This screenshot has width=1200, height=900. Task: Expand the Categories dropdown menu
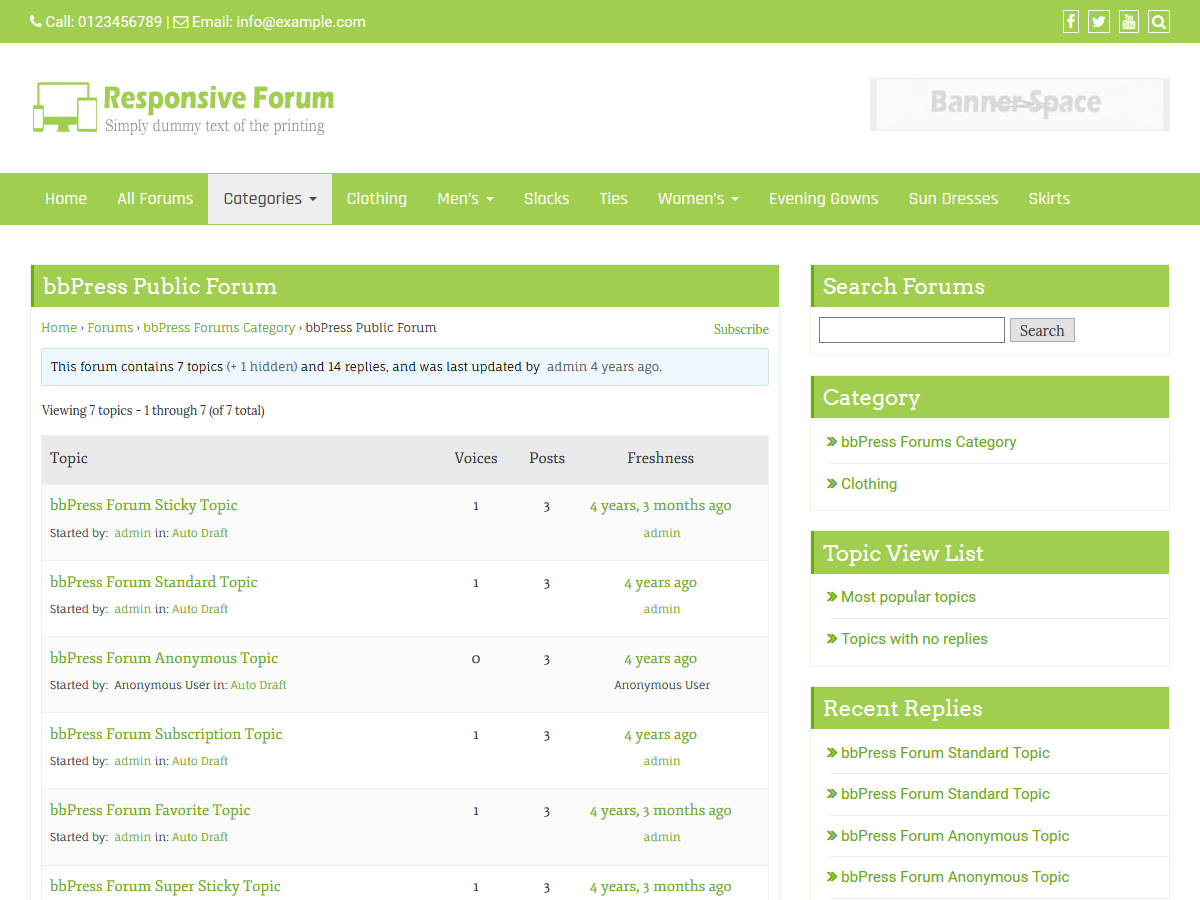pos(270,199)
